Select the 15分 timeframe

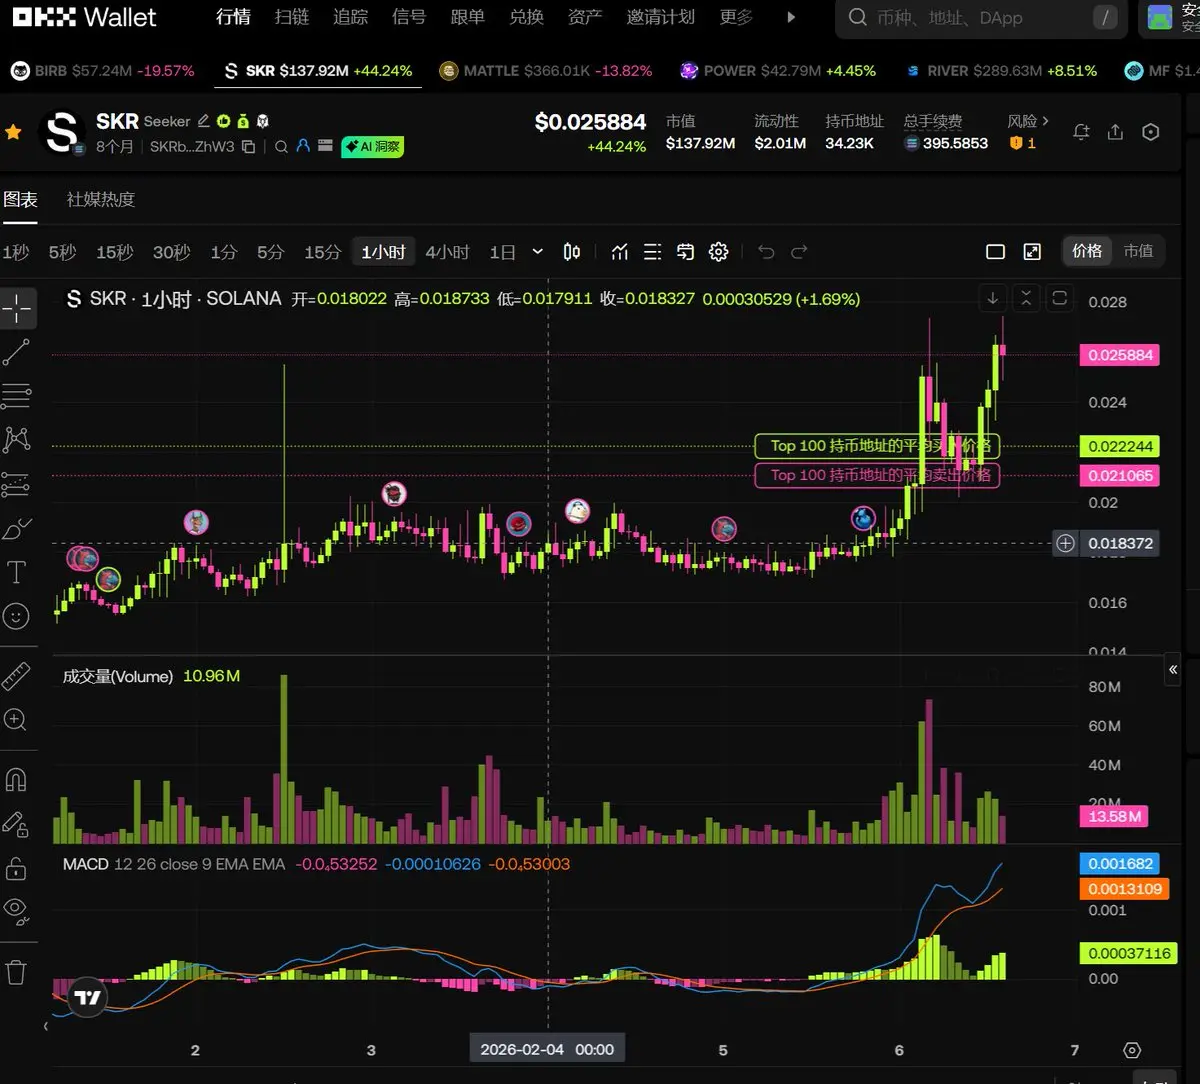point(322,252)
